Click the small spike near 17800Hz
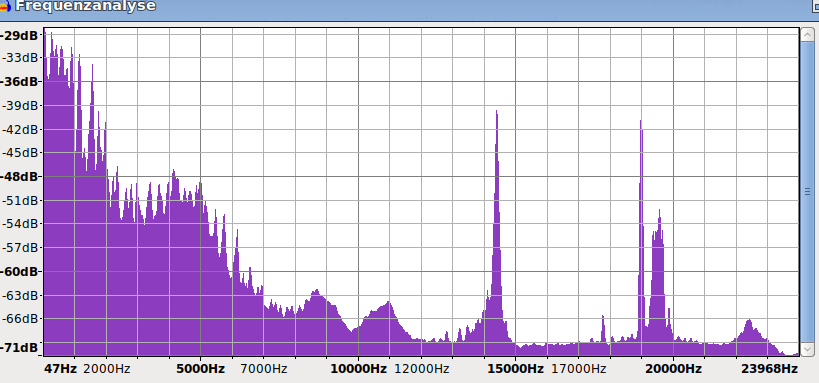The height and width of the screenshot is (383, 819). click(603, 328)
